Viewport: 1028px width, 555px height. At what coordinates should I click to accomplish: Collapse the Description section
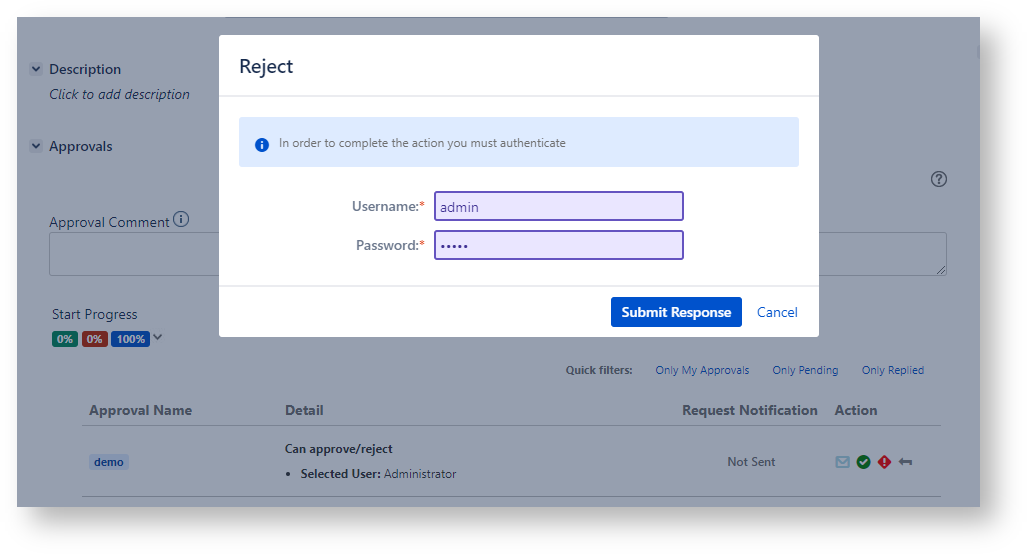click(x=36, y=69)
